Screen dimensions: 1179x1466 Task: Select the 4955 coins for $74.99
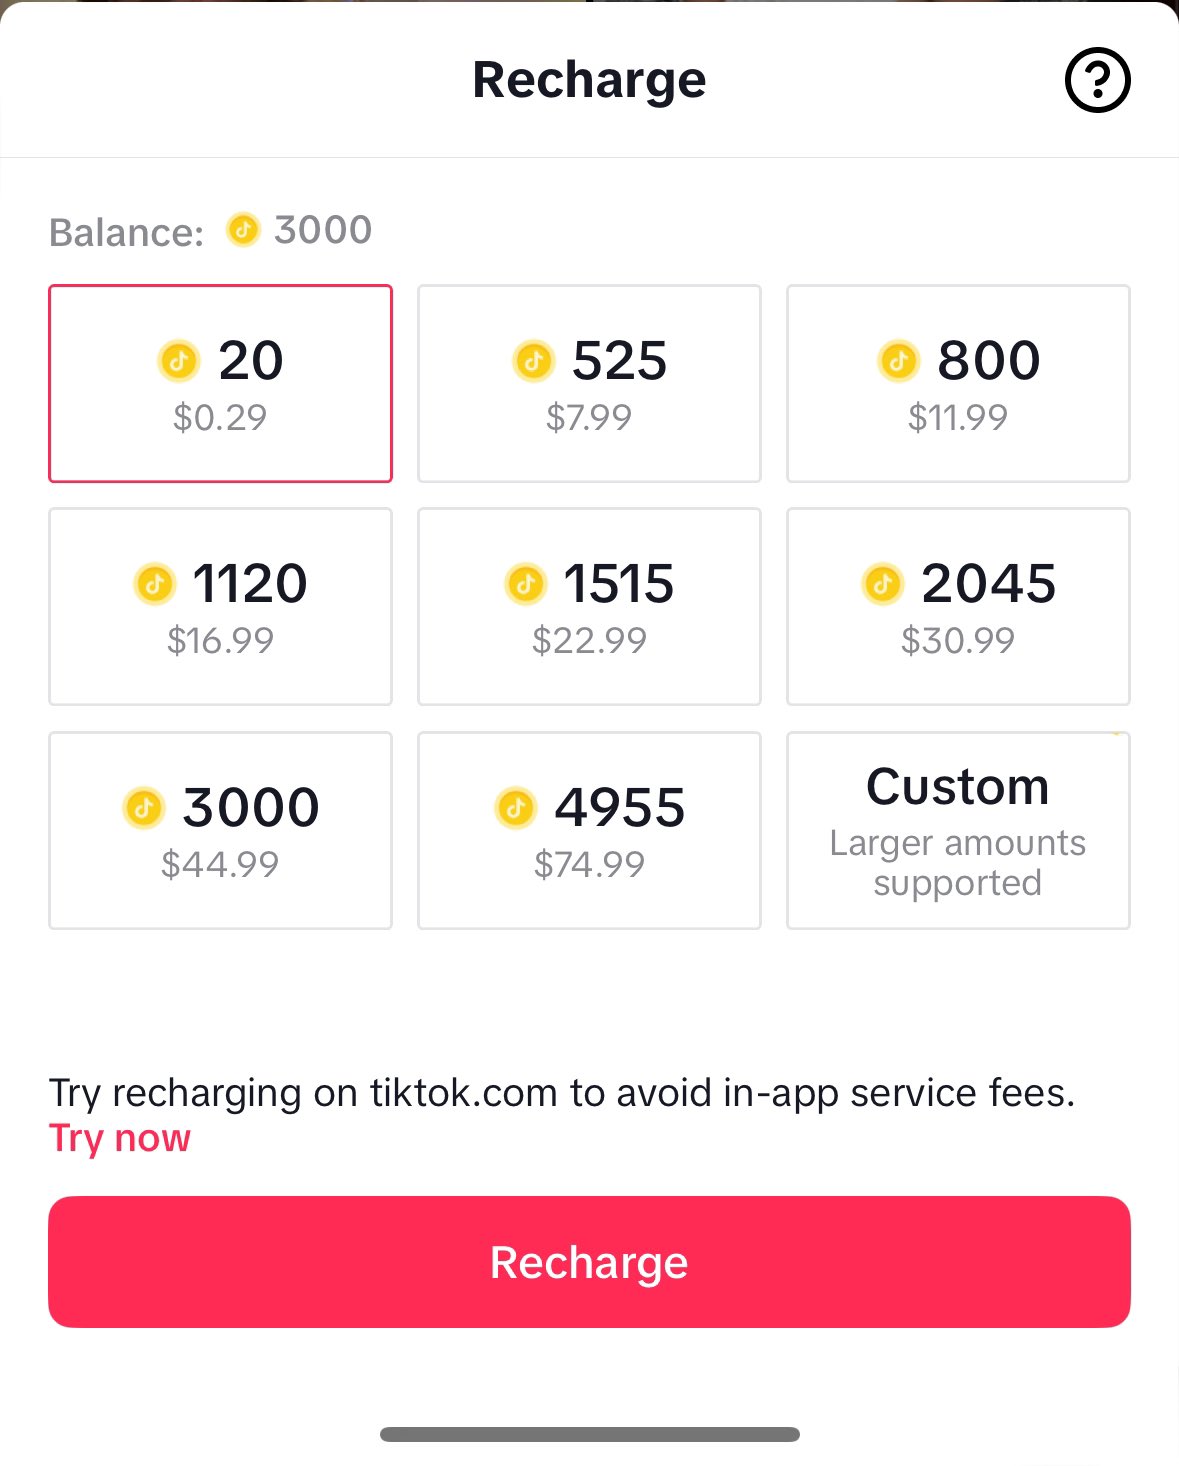click(589, 830)
